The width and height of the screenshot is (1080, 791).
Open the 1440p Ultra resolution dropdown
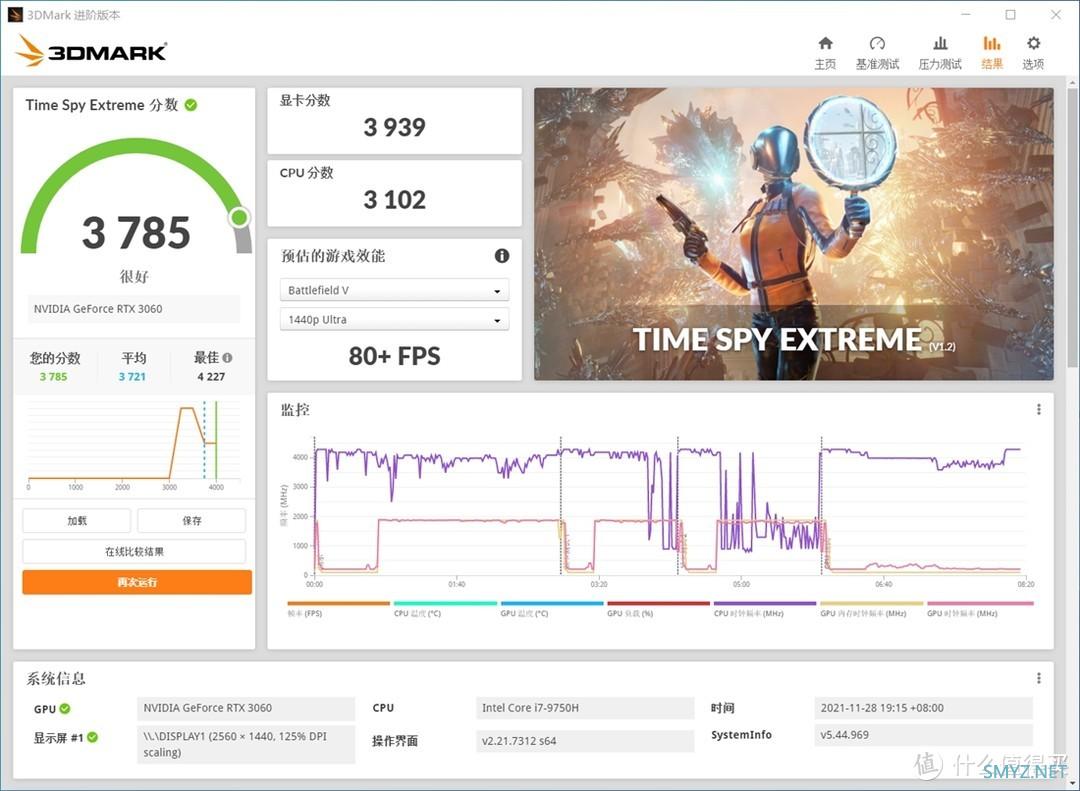[x=394, y=320]
